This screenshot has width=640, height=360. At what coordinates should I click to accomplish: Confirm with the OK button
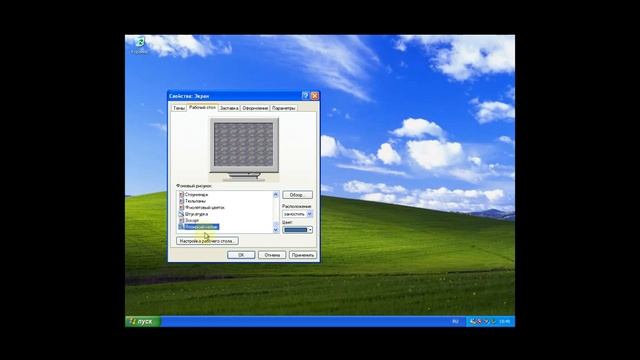[241, 255]
